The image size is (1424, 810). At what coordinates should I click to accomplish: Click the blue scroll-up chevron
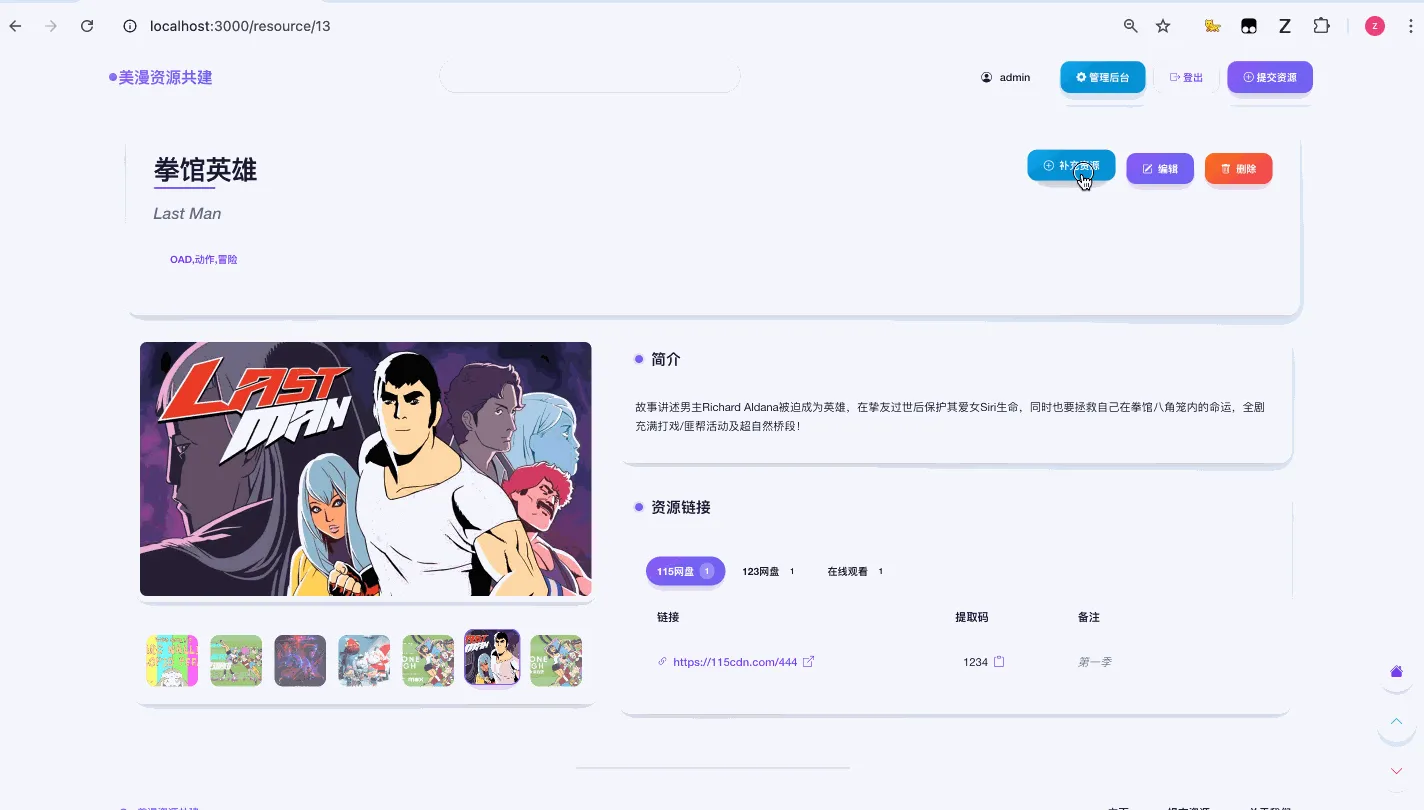coord(1396,721)
